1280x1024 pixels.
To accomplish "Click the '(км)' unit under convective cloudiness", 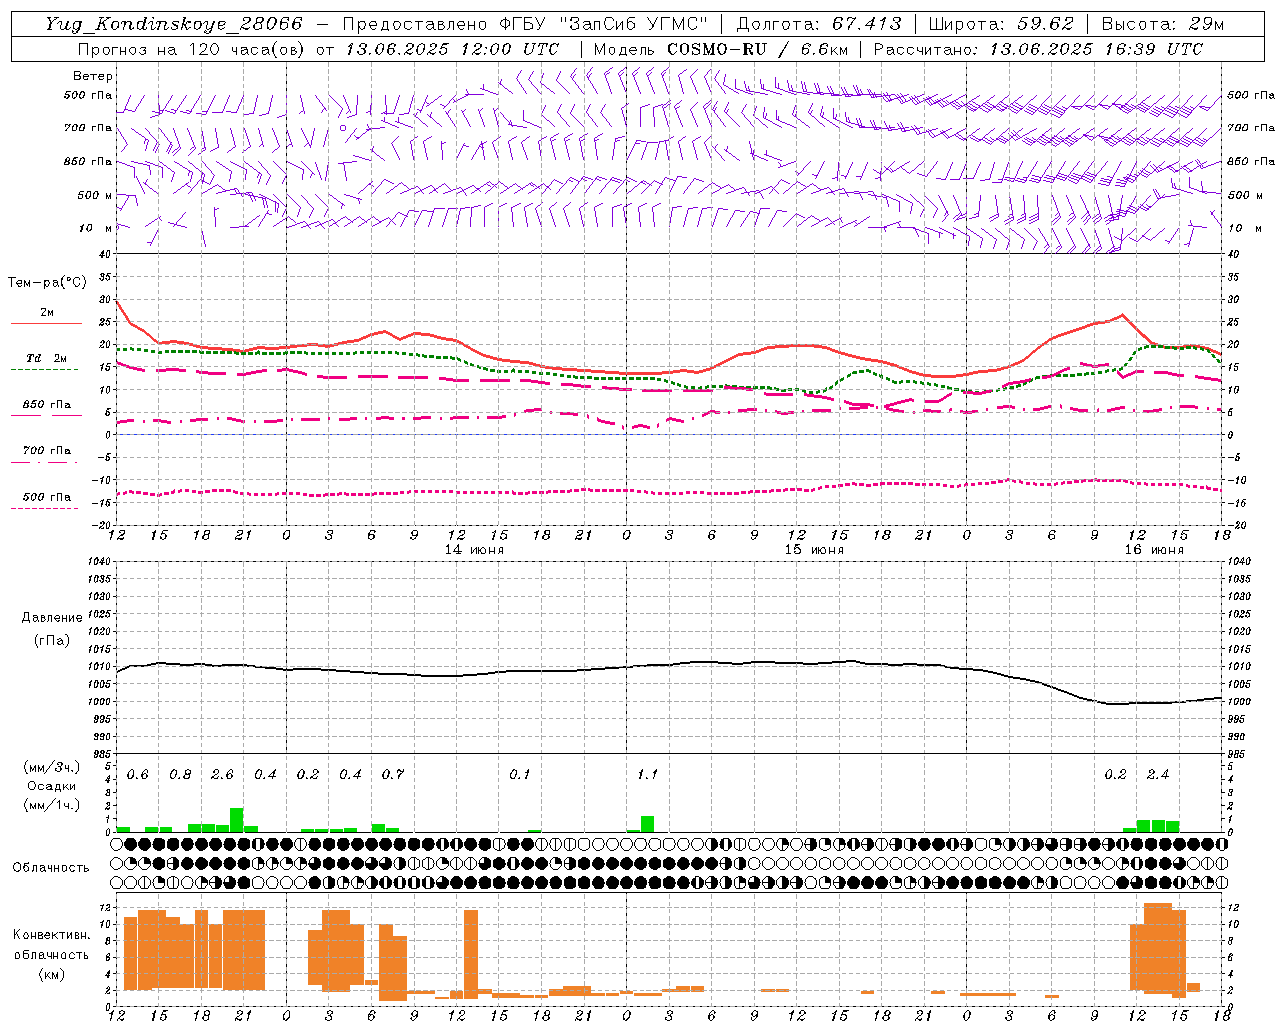I will (52, 974).
